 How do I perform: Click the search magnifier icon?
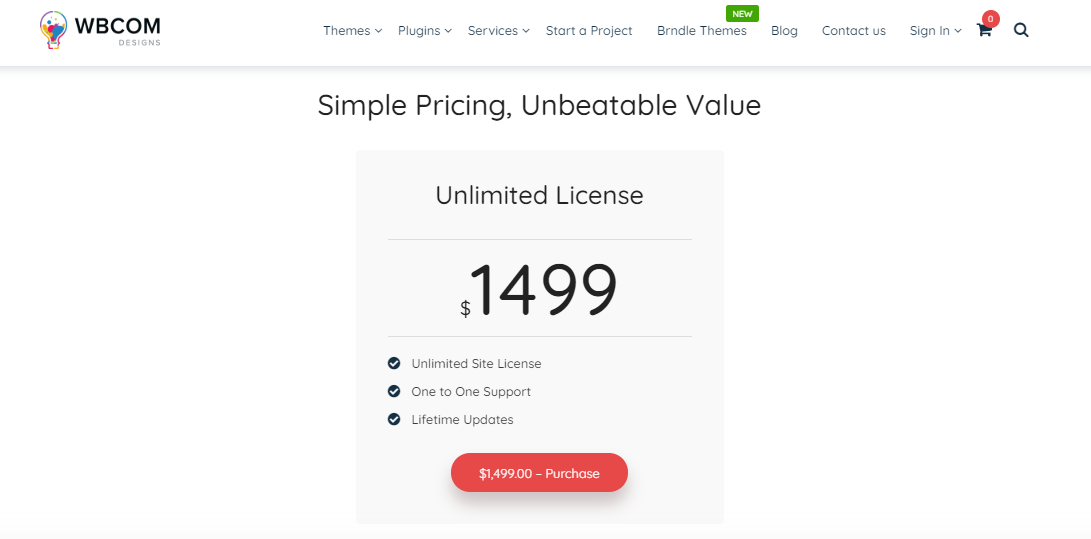[x=1021, y=30]
